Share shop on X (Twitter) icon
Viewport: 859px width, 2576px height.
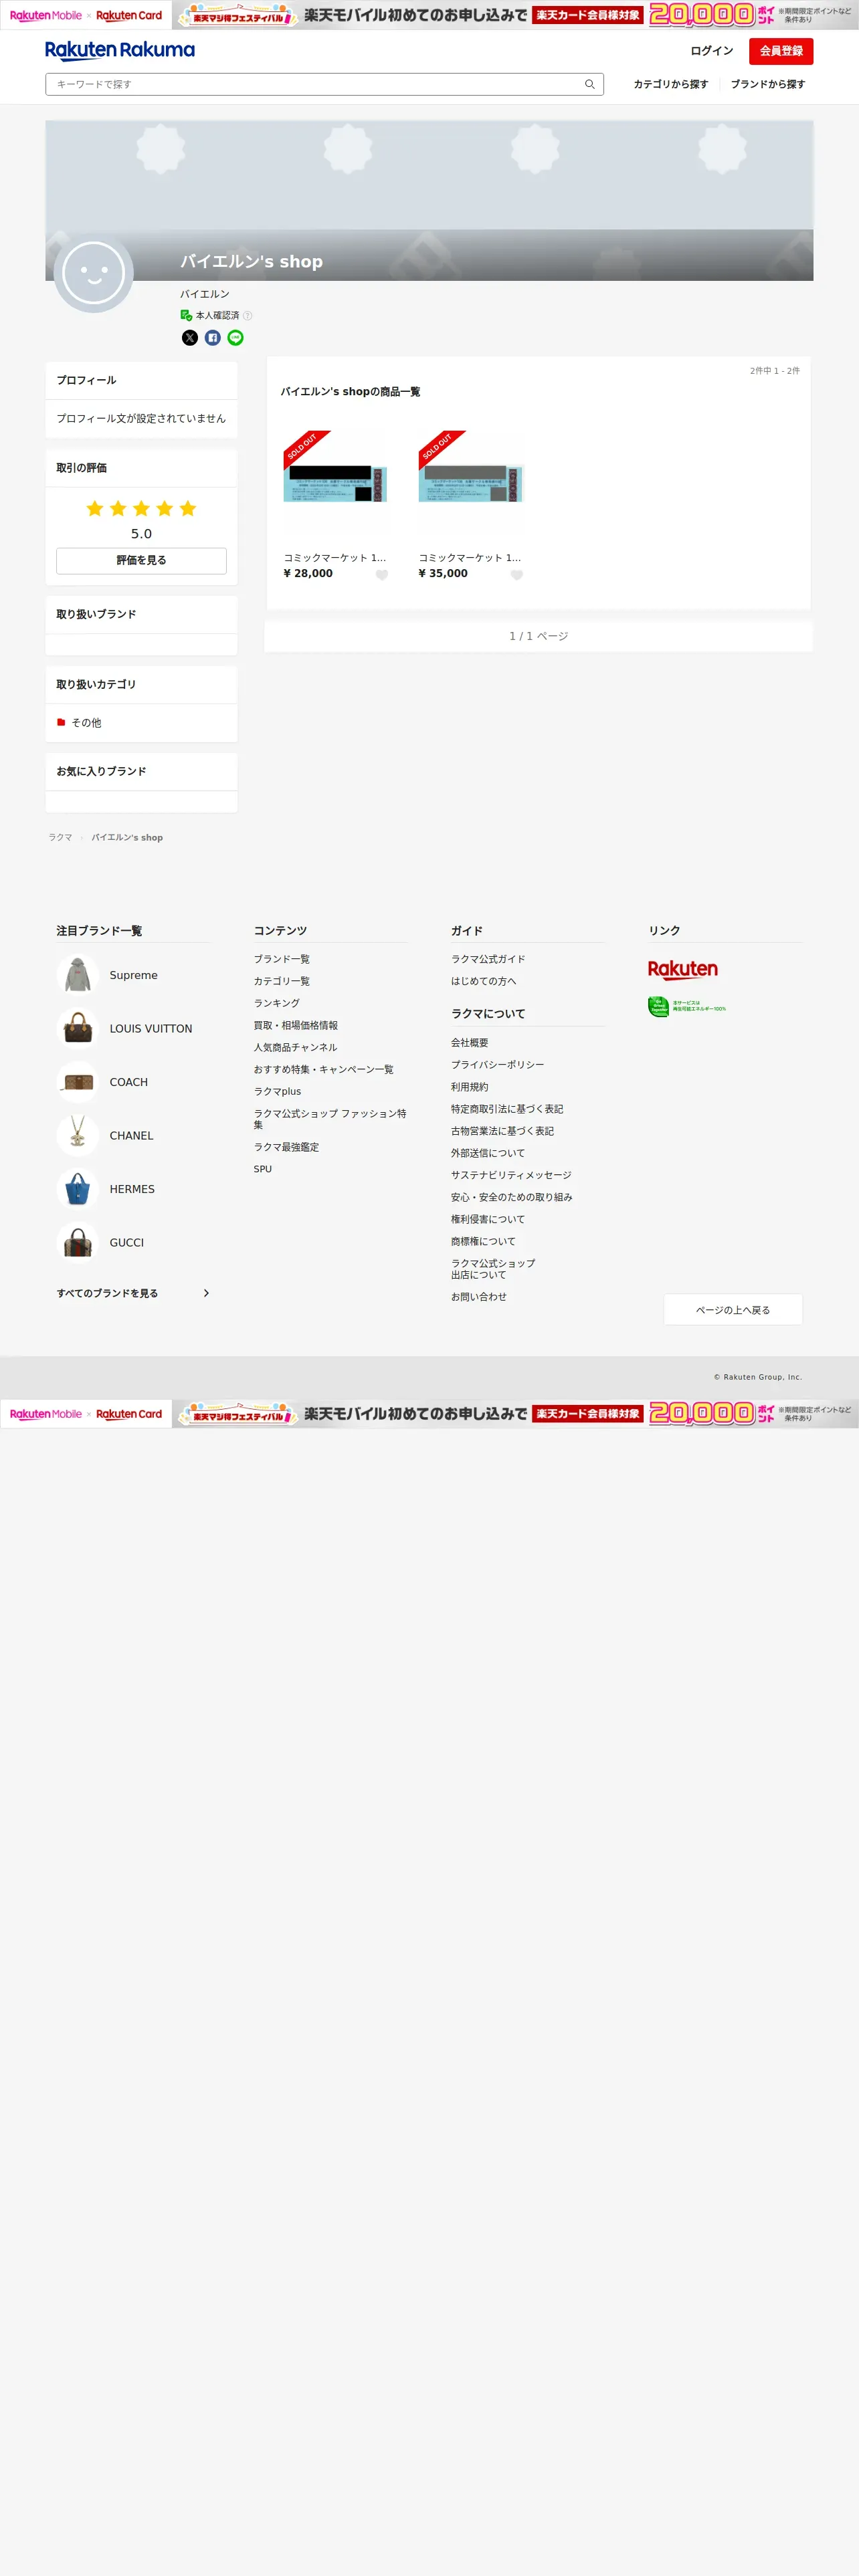pos(190,338)
